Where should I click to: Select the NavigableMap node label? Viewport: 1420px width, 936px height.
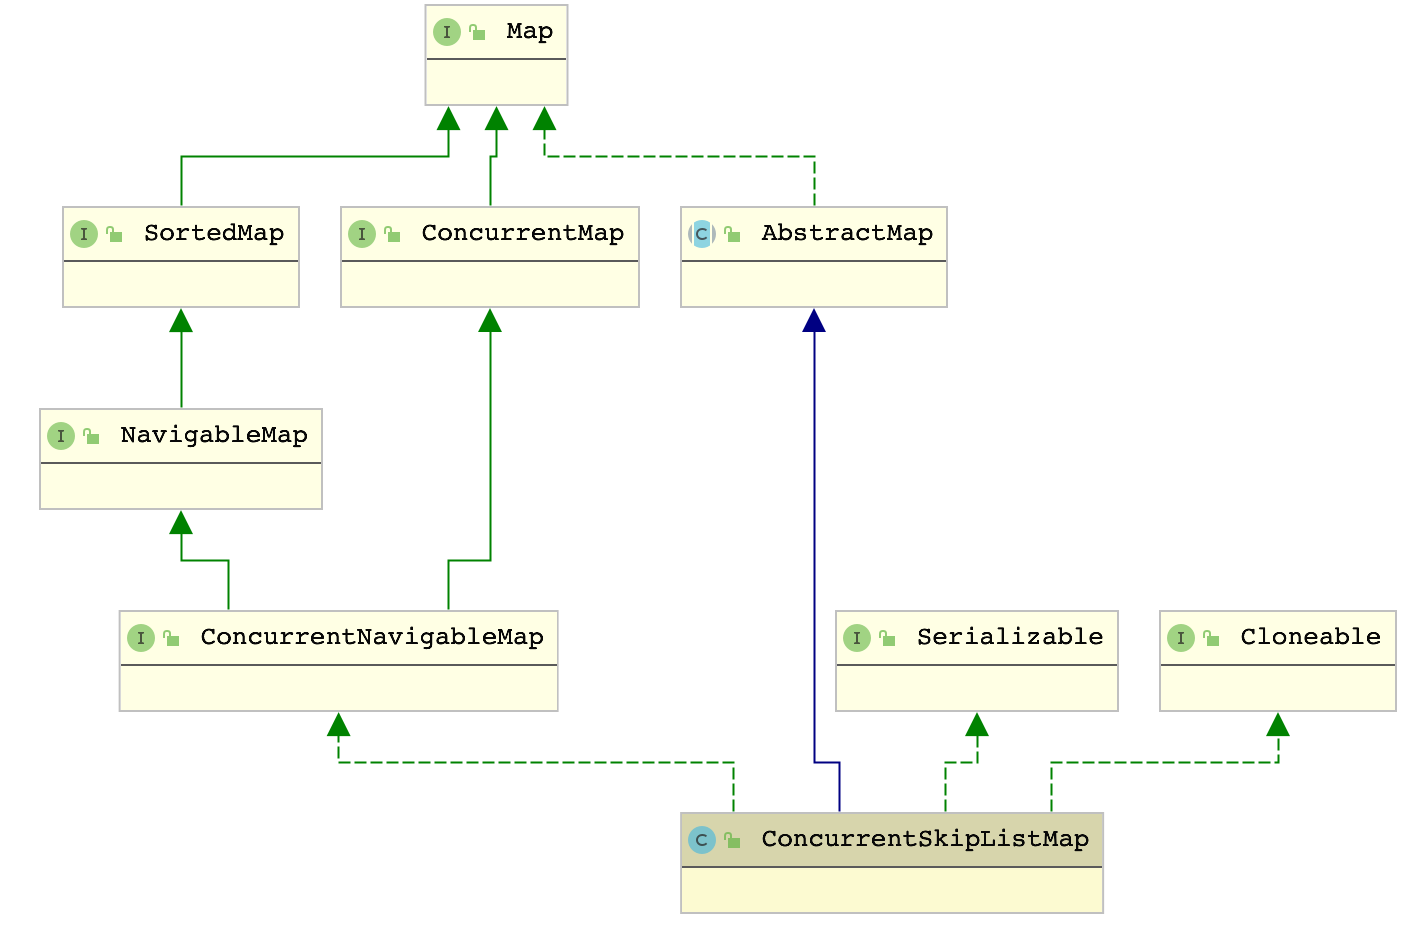pyautogui.click(x=214, y=436)
